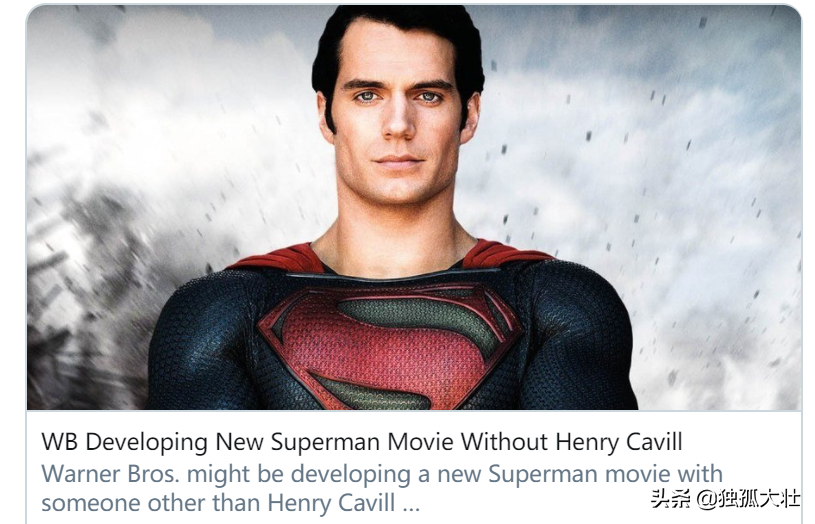Click the "头条" logo text in watermark
The image size is (815, 524).
(x=671, y=500)
